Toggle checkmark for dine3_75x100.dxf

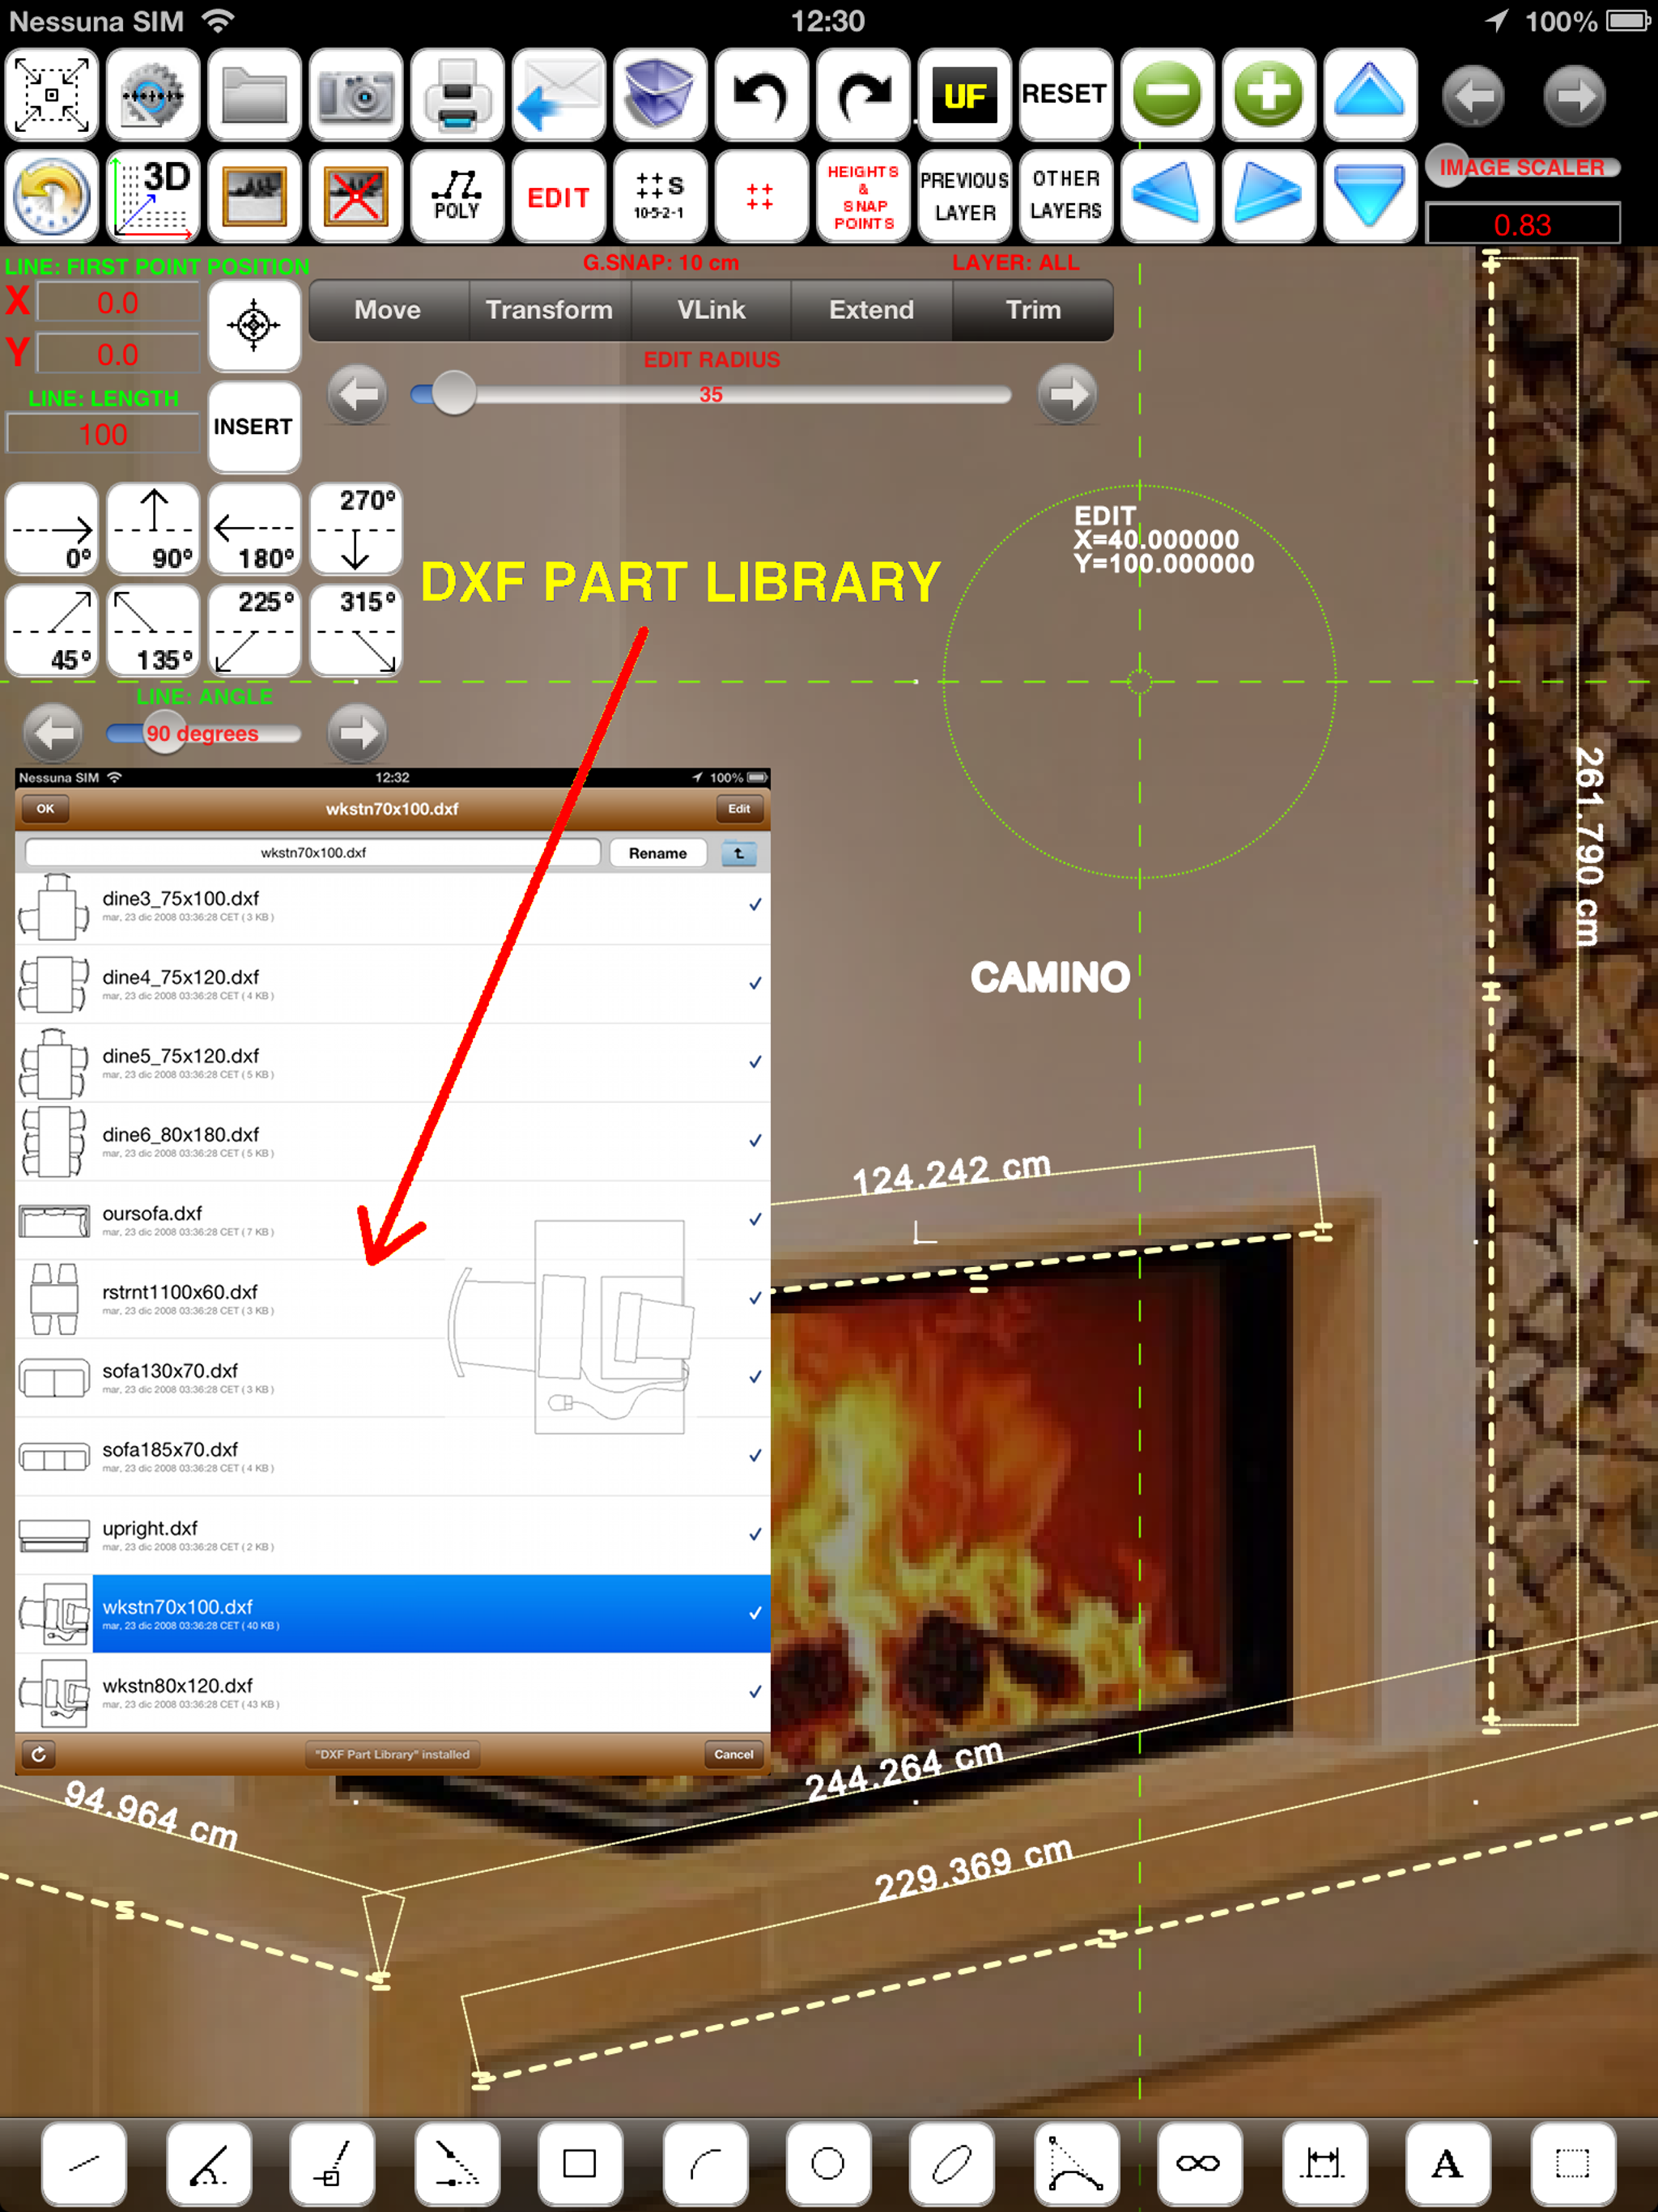pyautogui.click(x=755, y=904)
